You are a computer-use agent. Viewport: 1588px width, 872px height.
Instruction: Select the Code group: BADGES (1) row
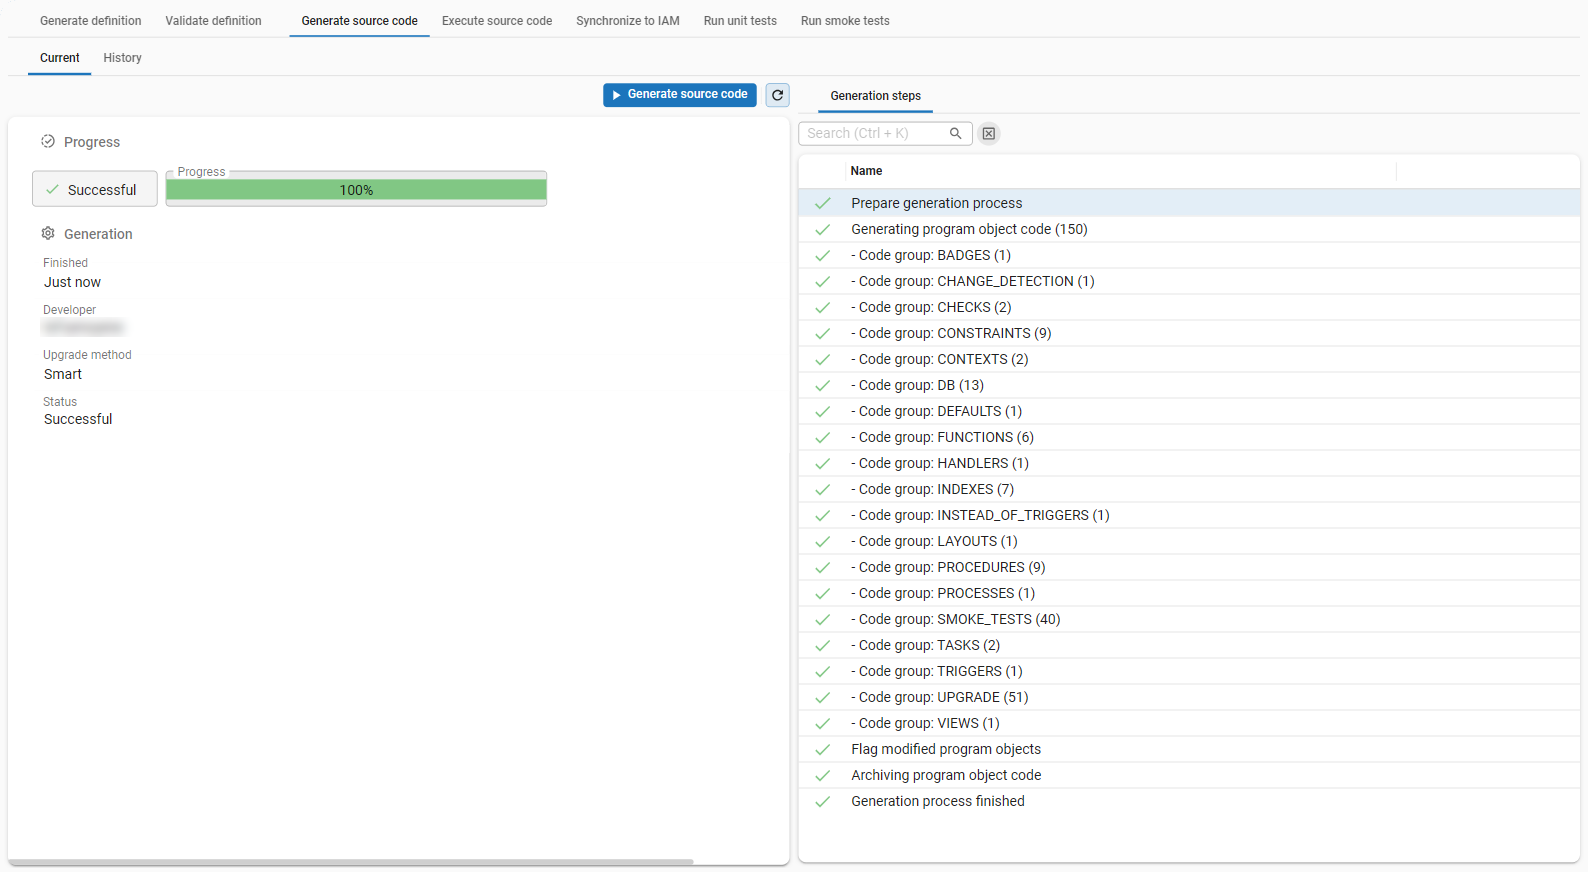click(x=1189, y=255)
